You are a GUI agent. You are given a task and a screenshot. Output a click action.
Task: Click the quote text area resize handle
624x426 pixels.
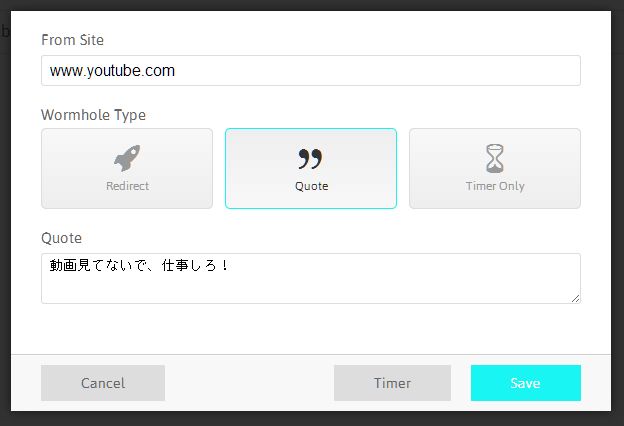575,299
